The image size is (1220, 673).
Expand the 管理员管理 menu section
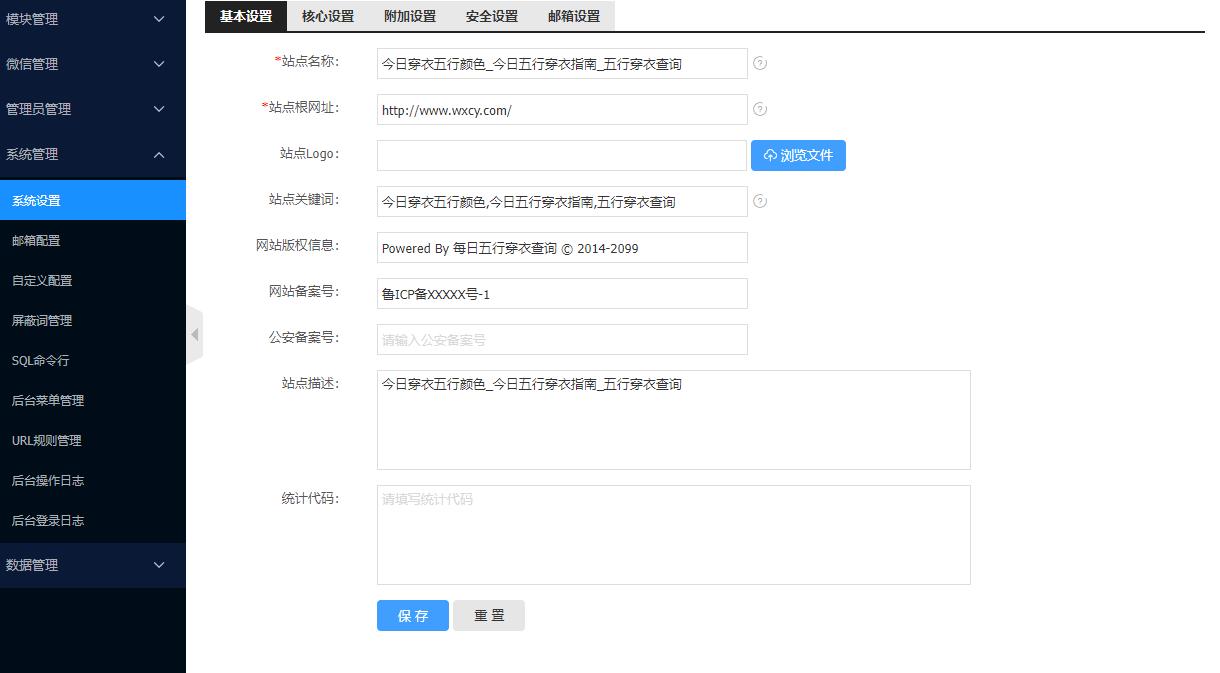pos(92,109)
